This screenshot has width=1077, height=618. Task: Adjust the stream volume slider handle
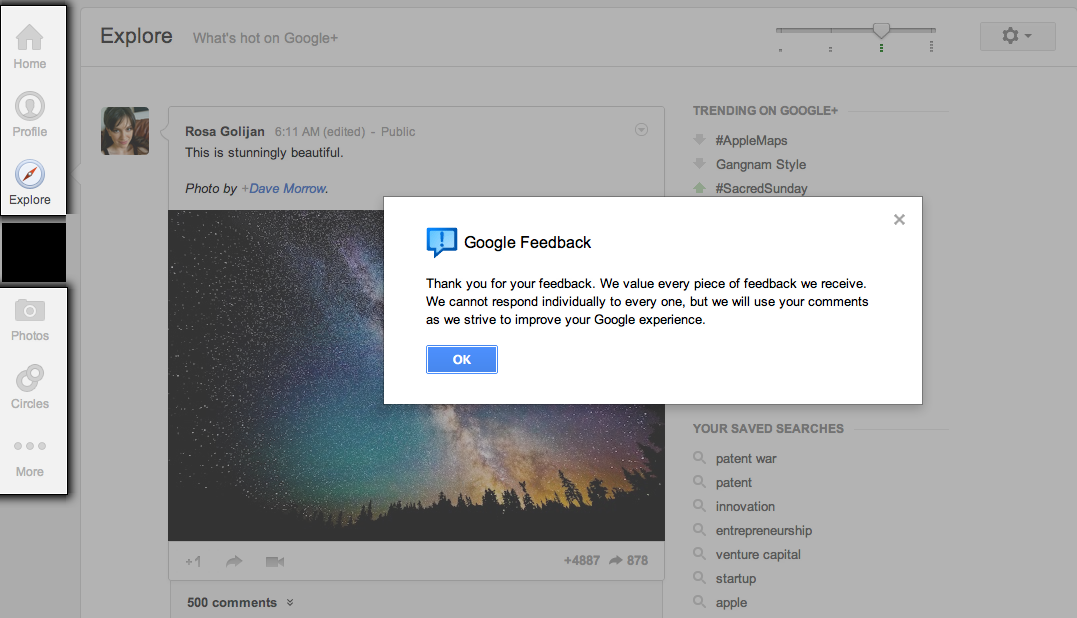[x=881, y=30]
